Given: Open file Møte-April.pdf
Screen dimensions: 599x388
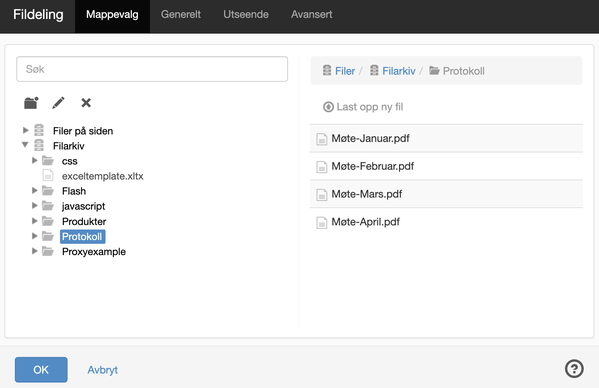Looking at the screenshot, I should [x=366, y=222].
